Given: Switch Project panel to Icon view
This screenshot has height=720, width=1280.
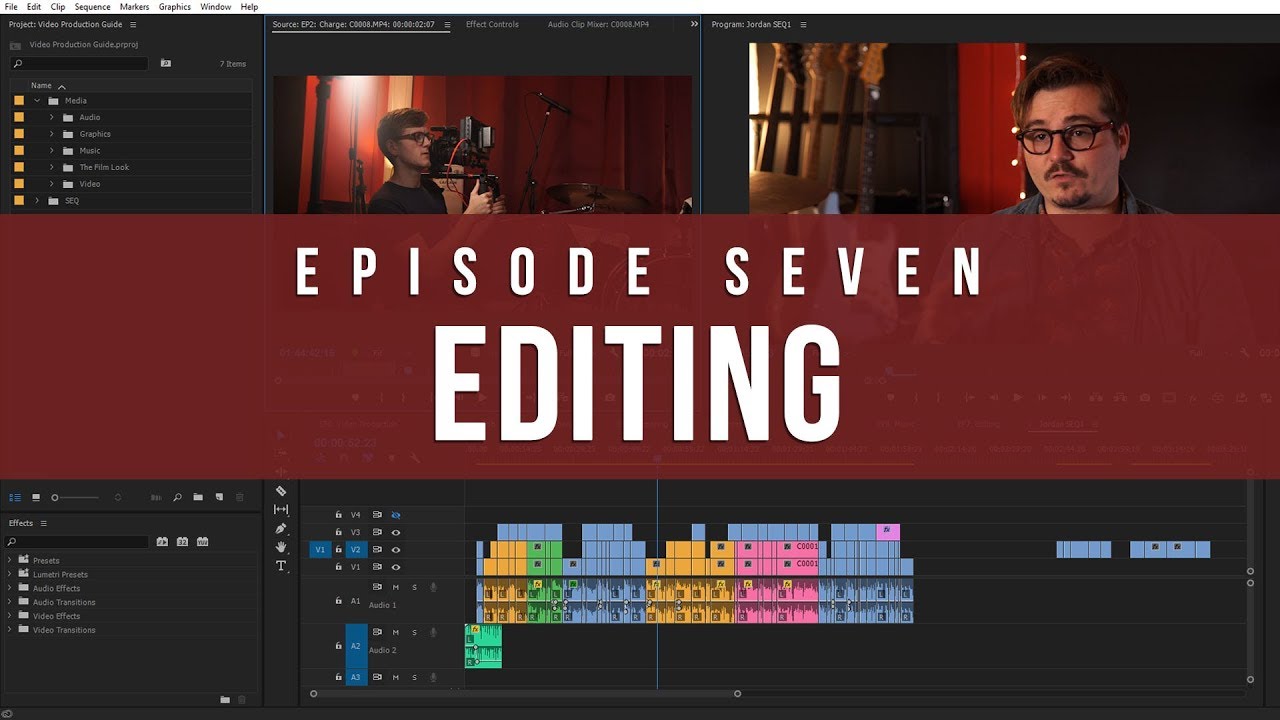Looking at the screenshot, I should click(x=36, y=497).
